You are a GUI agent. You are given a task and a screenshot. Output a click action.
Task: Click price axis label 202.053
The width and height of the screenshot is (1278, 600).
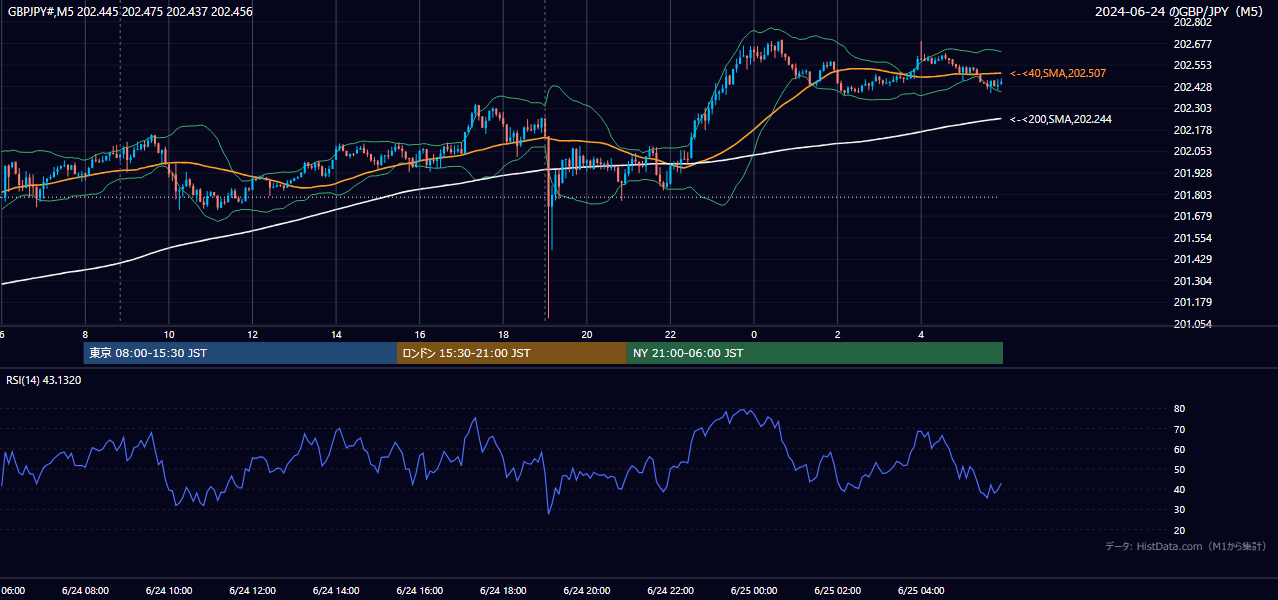(x=1192, y=151)
